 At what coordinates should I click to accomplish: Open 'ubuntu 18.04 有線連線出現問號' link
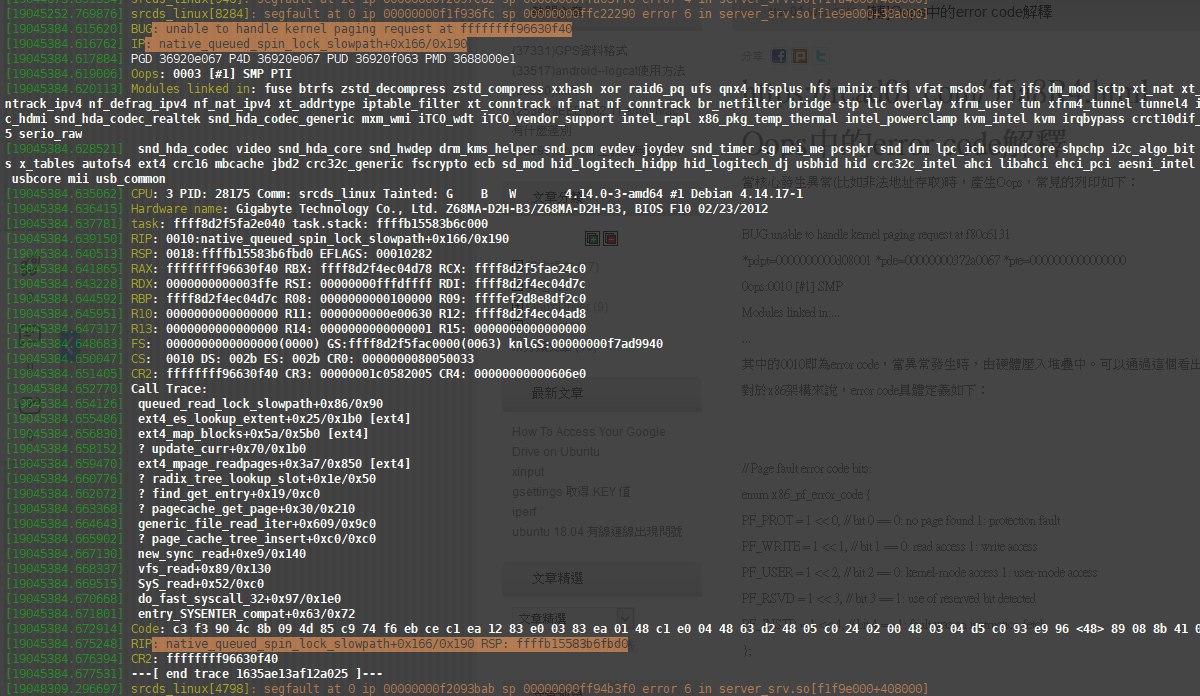598,531
